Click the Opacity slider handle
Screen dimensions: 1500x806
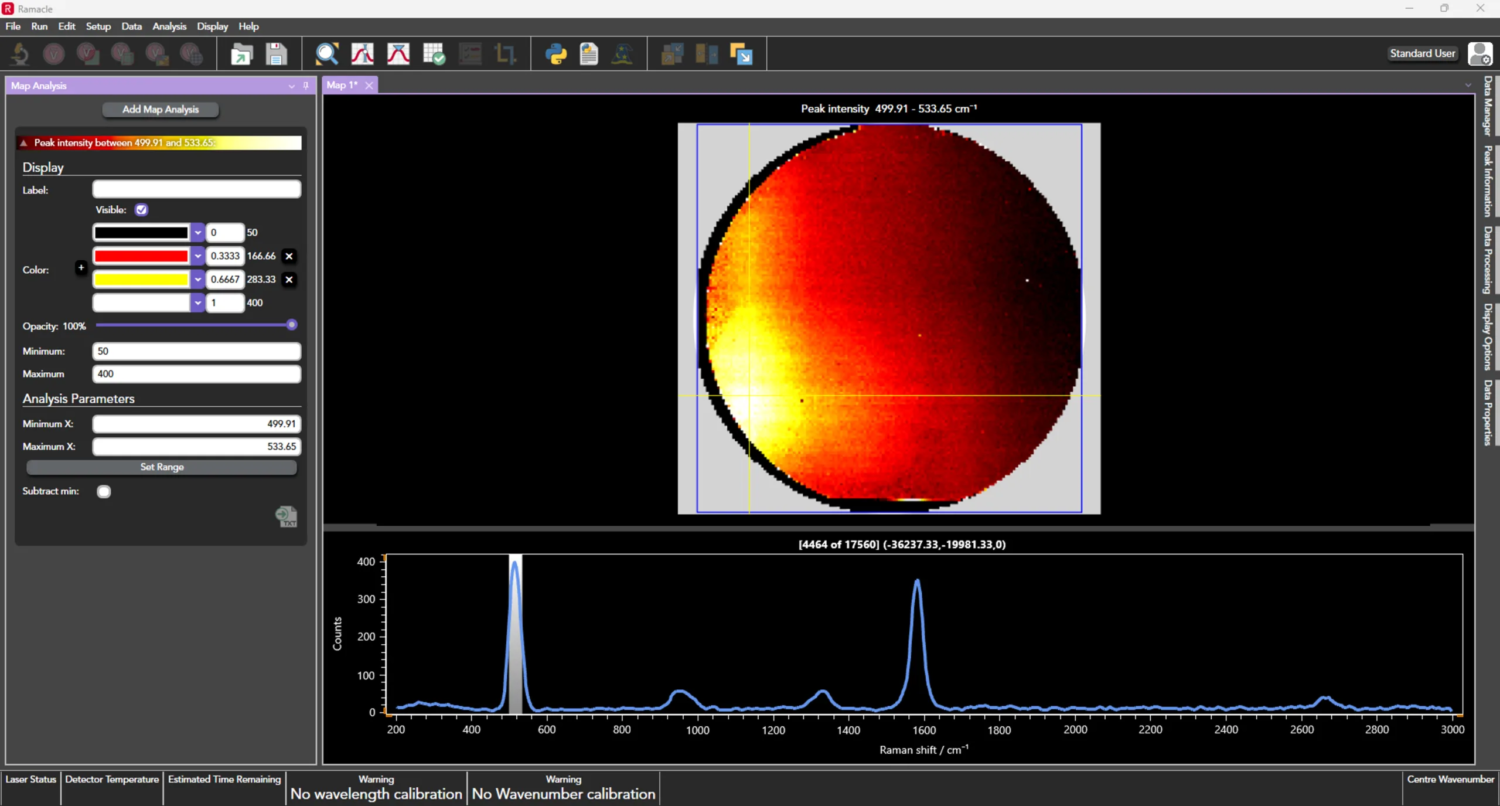coord(292,325)
